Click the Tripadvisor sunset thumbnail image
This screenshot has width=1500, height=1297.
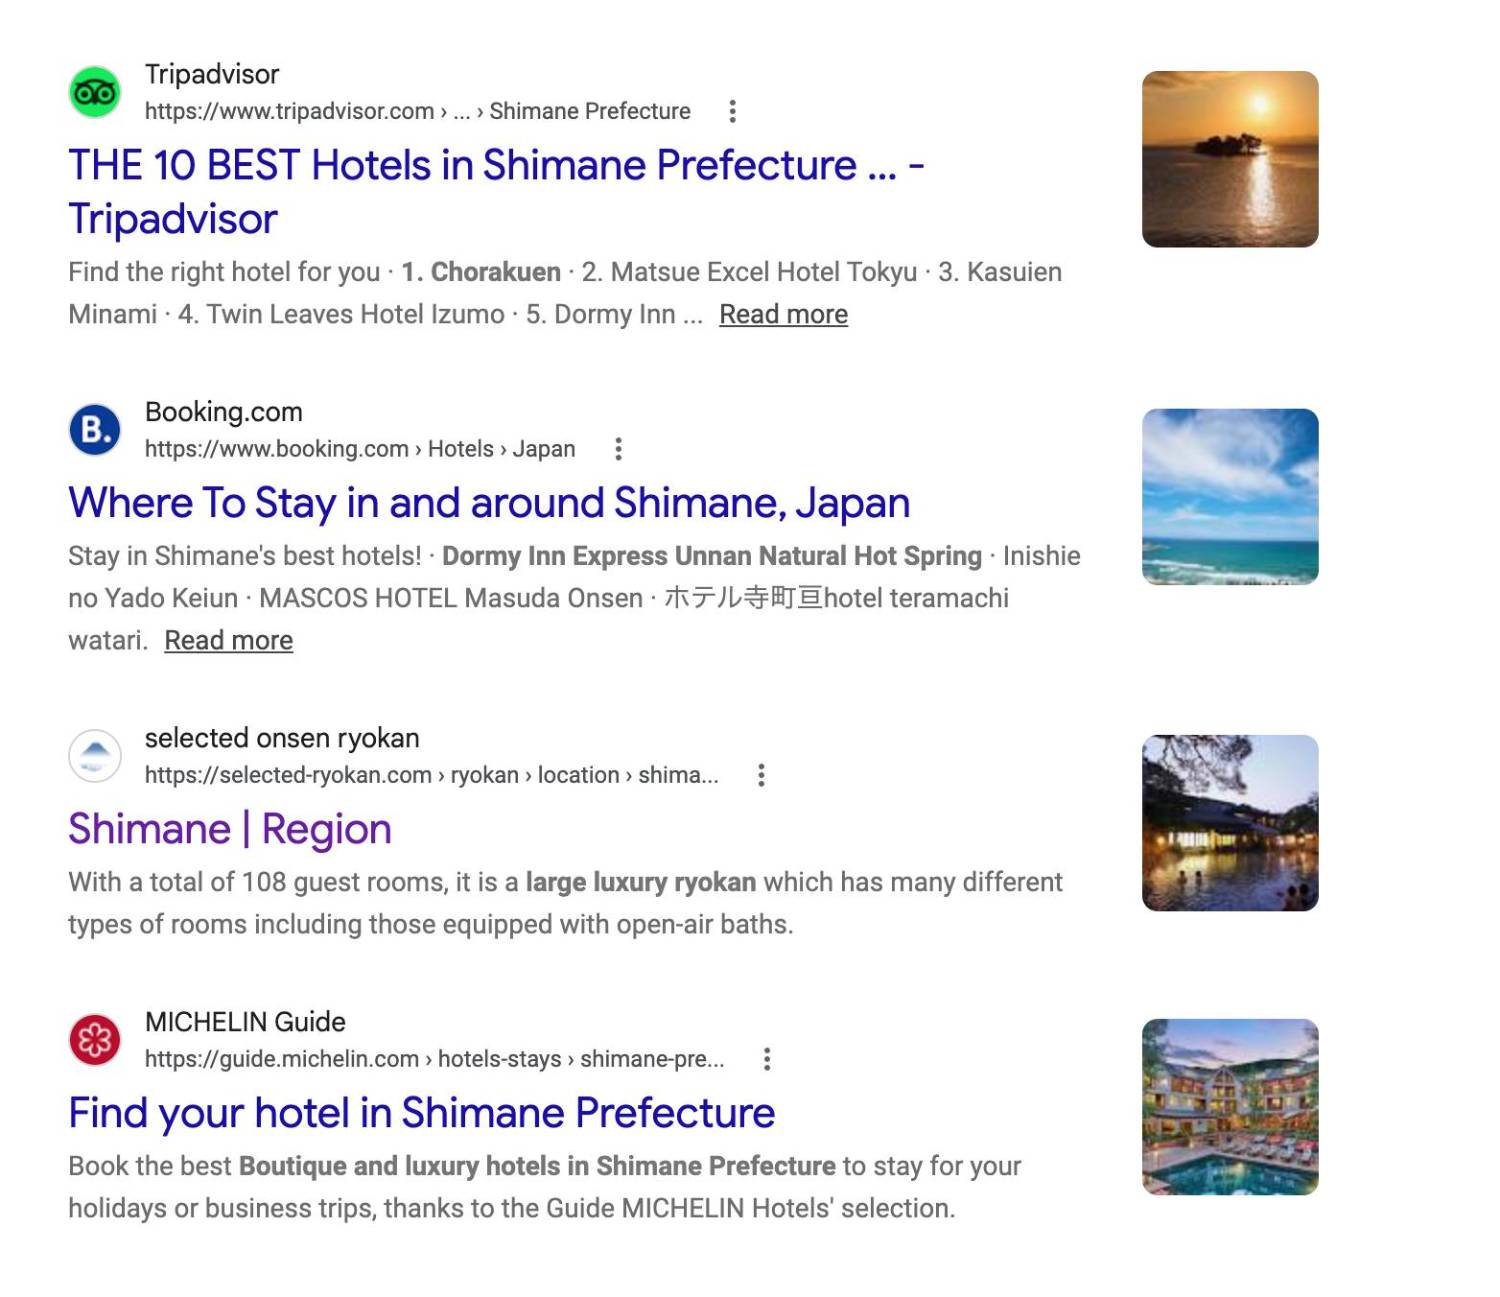pos(1230,159)
